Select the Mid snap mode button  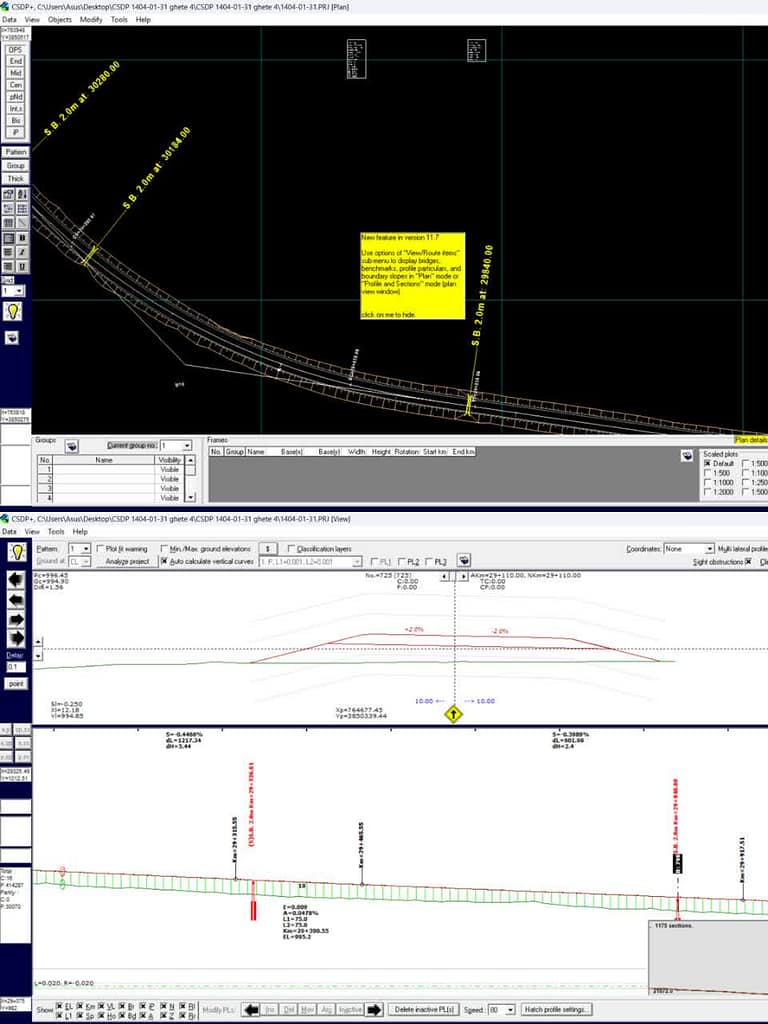(15, 73)
